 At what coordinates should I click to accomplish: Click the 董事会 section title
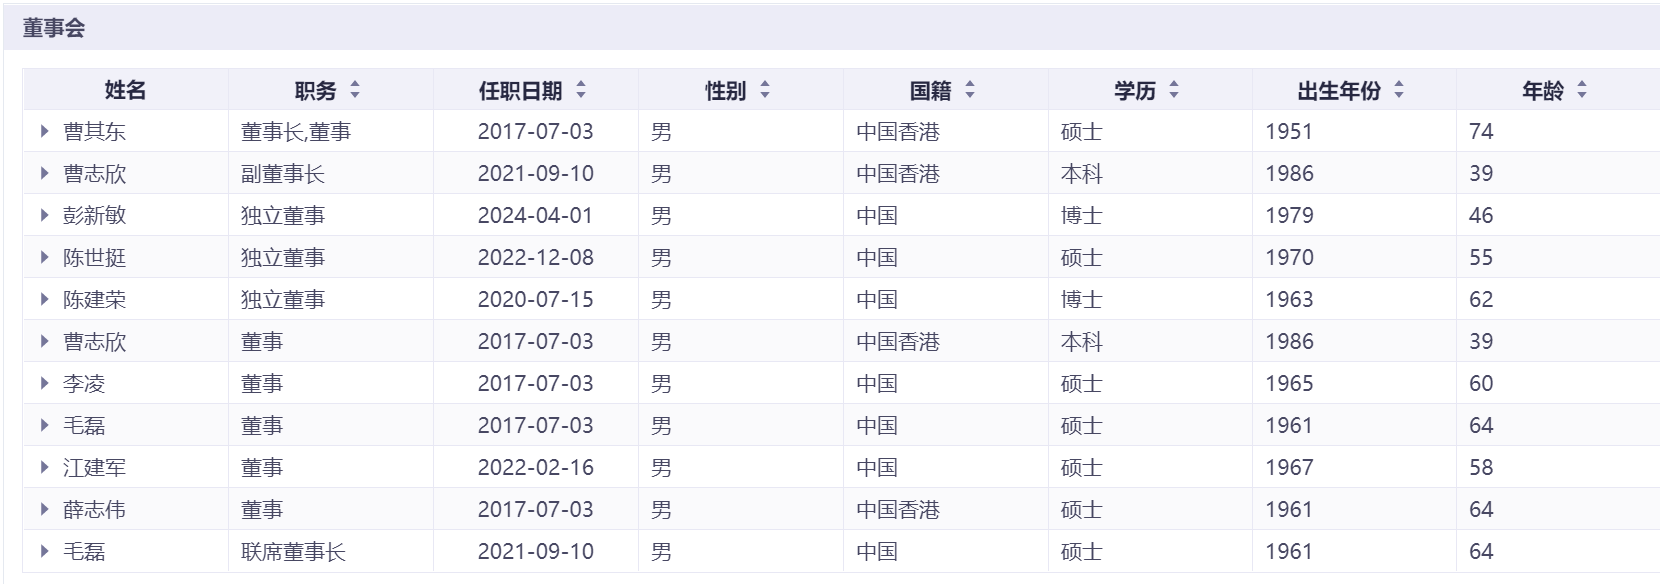pyautogui.click(x=54, y=28)
